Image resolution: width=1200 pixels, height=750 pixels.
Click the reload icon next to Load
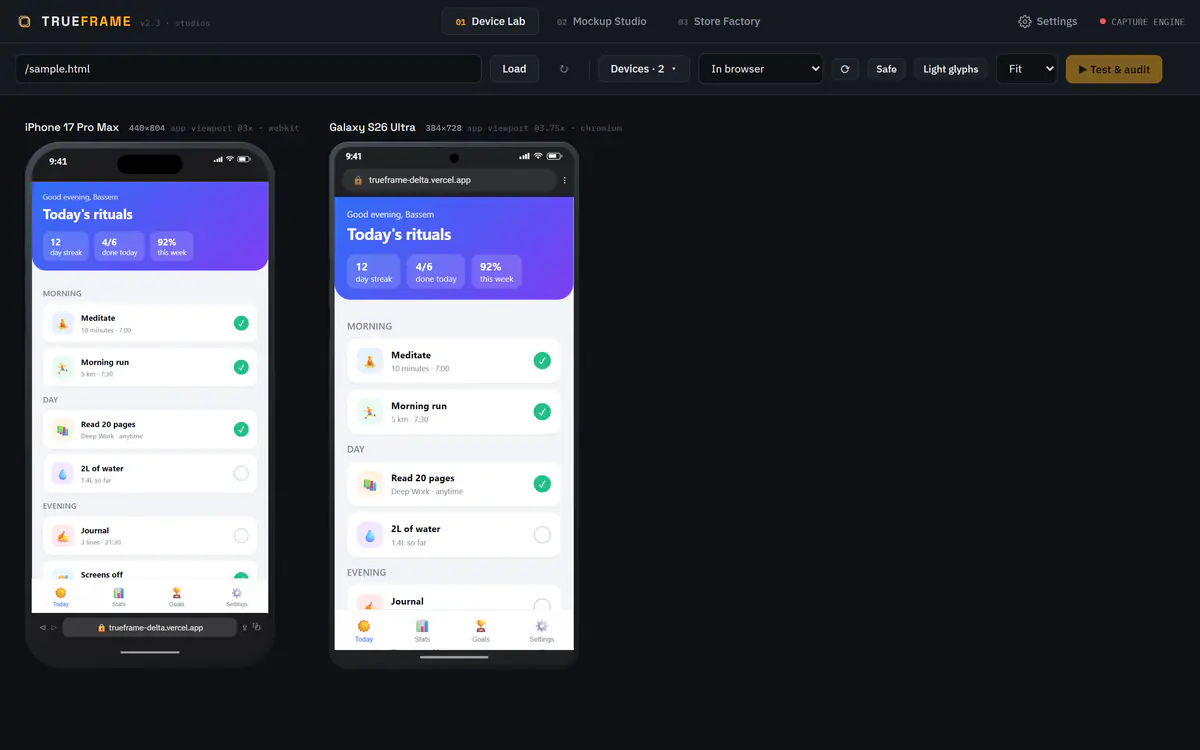[564, 69]
